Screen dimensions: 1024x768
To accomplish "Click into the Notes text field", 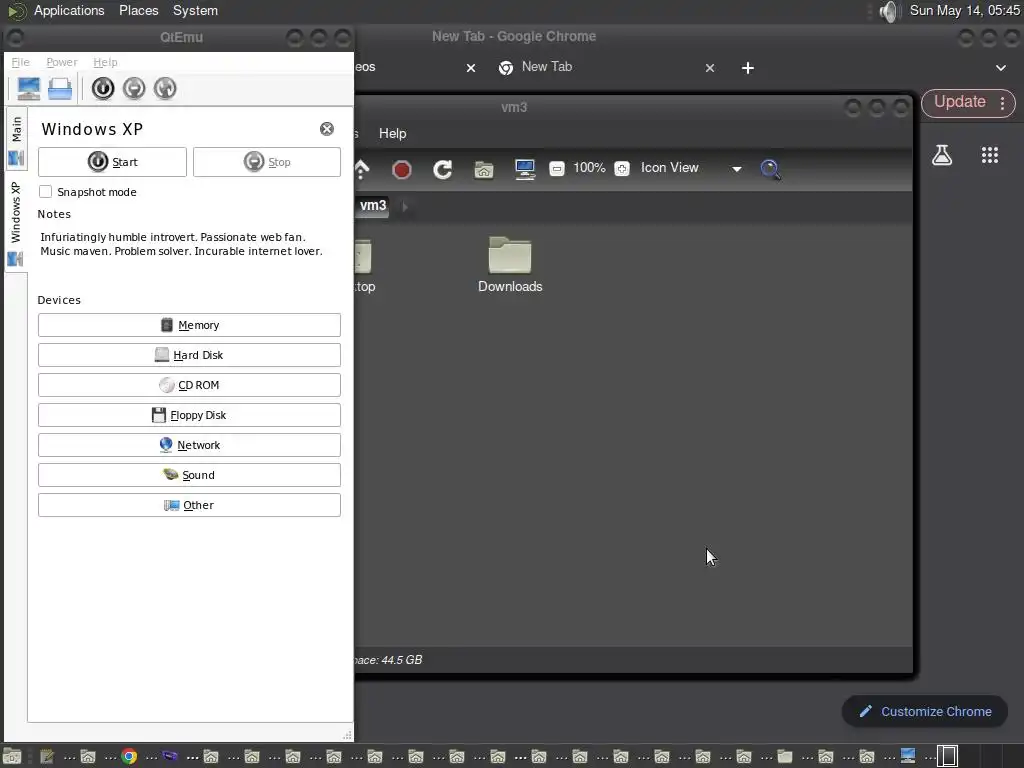I will point(189,255).
